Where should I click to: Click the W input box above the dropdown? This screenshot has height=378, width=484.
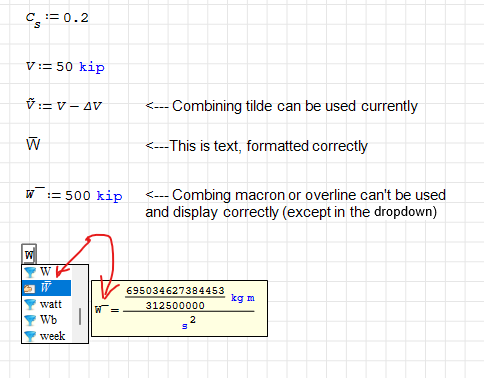(x=29, y=255)
